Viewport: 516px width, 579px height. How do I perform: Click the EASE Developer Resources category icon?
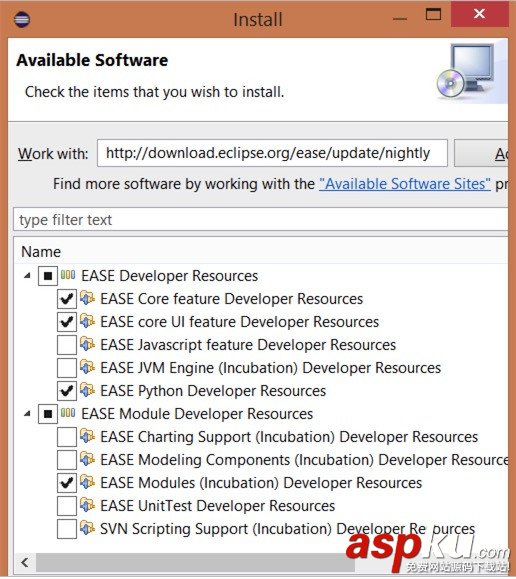[x=68, y=275]
